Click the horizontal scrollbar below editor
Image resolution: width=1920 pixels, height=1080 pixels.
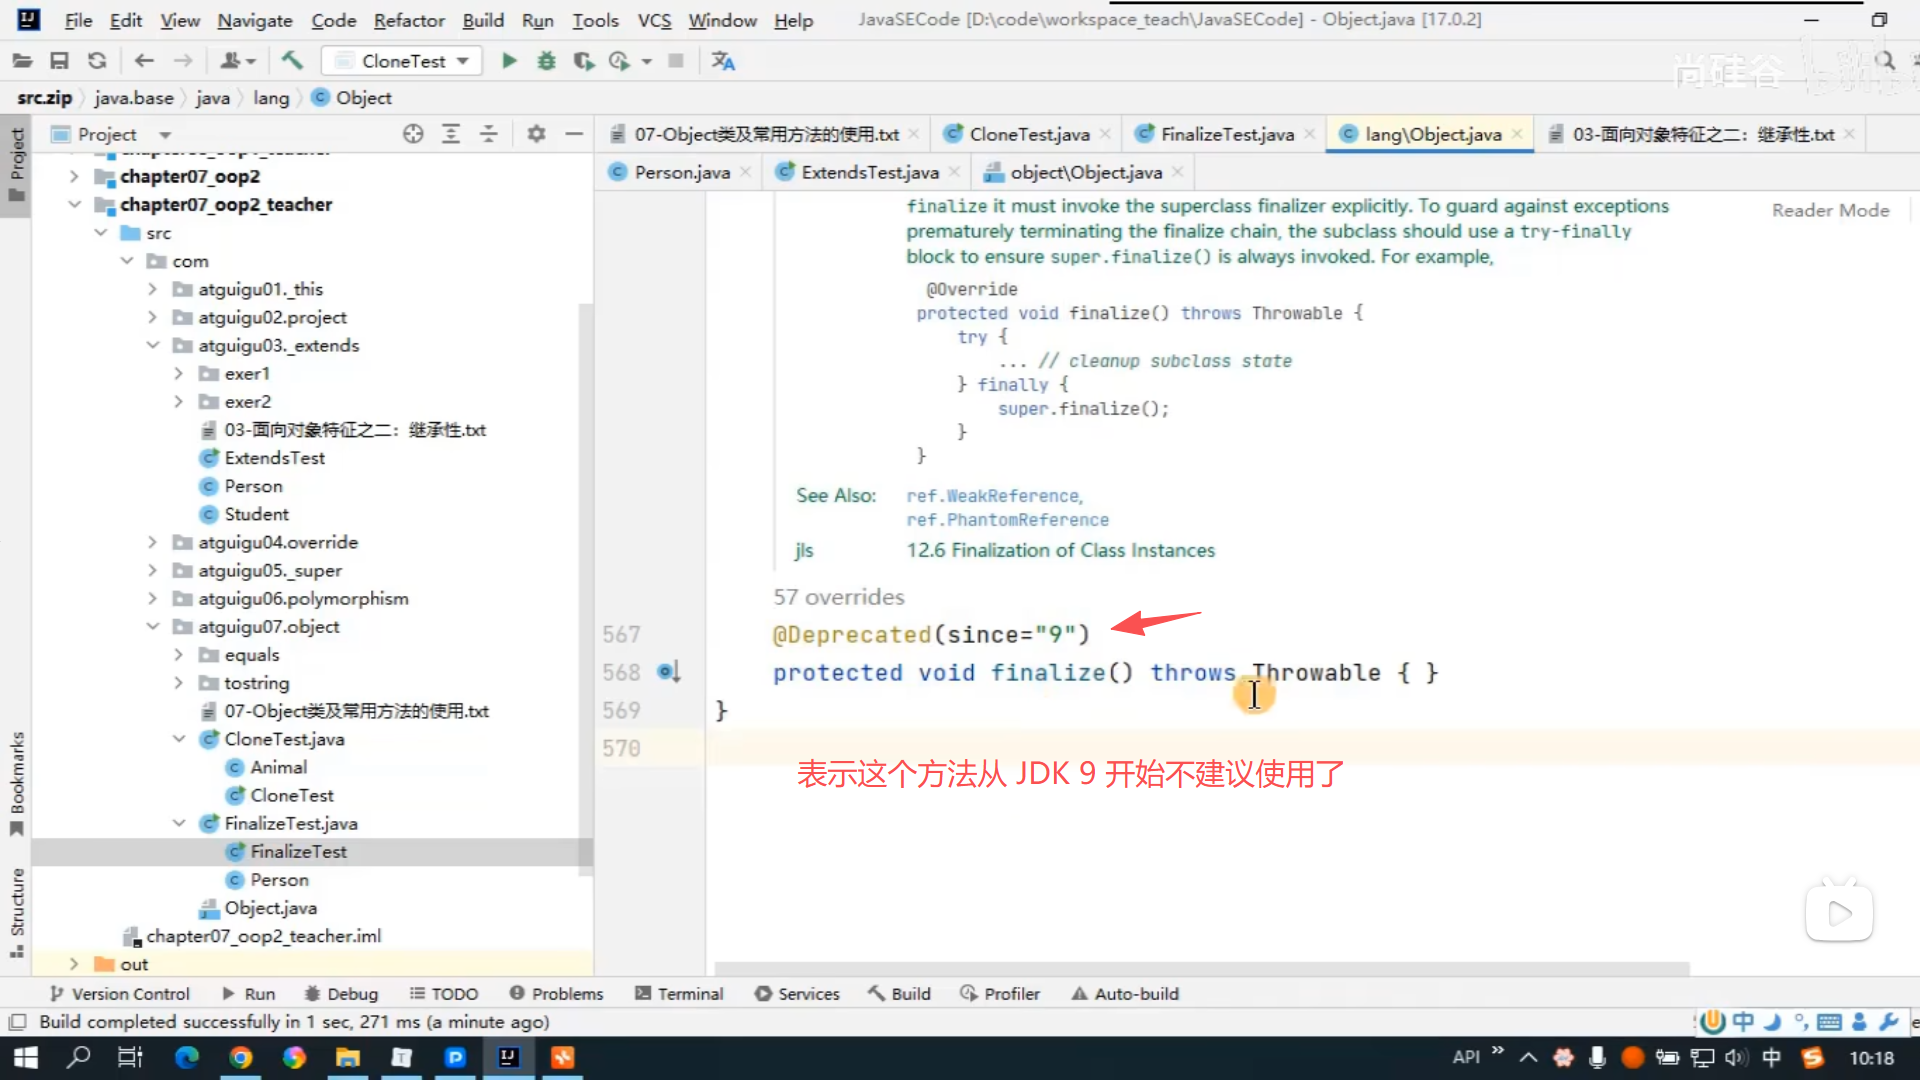pyautogui.click(x=1200, y=969)
